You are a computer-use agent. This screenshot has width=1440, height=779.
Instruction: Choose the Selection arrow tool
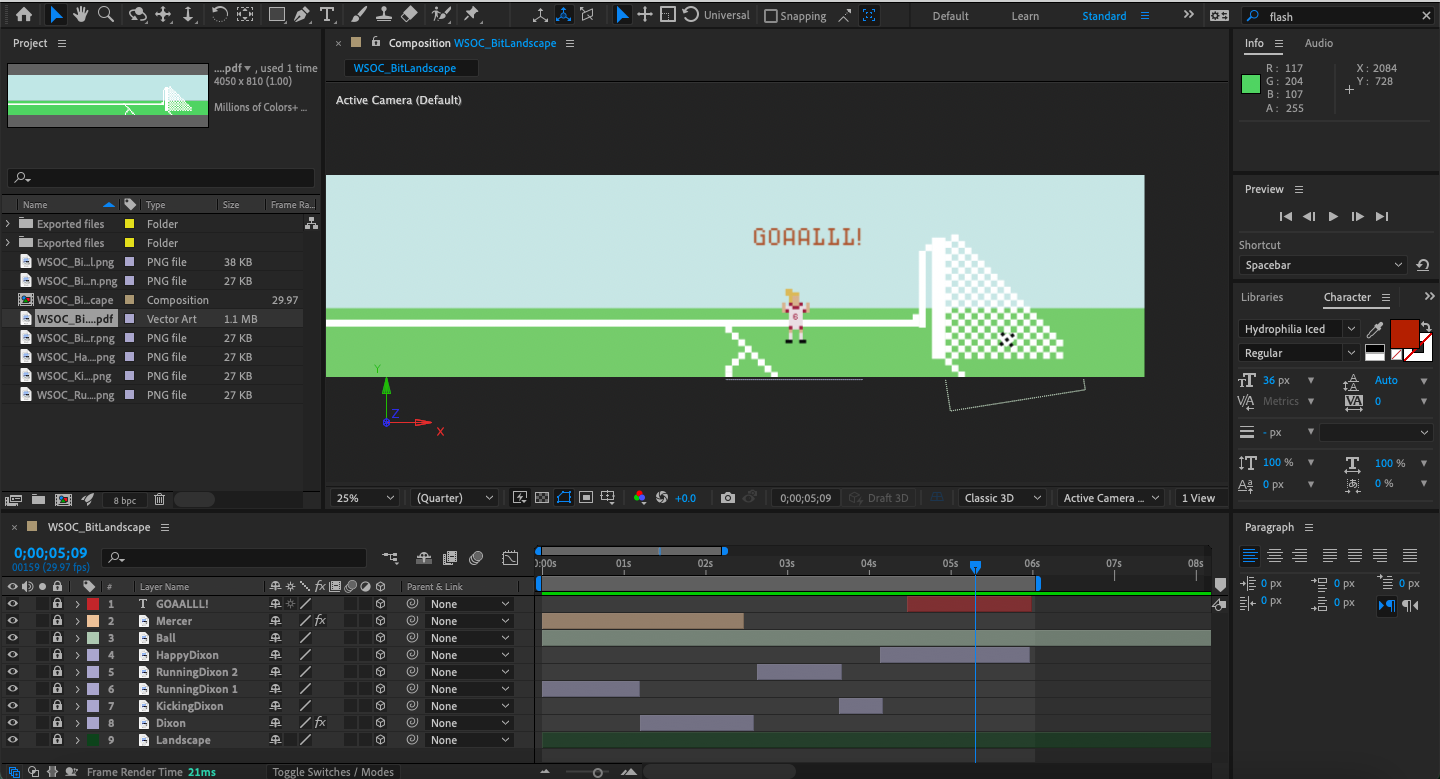click(x=55, y=15)
